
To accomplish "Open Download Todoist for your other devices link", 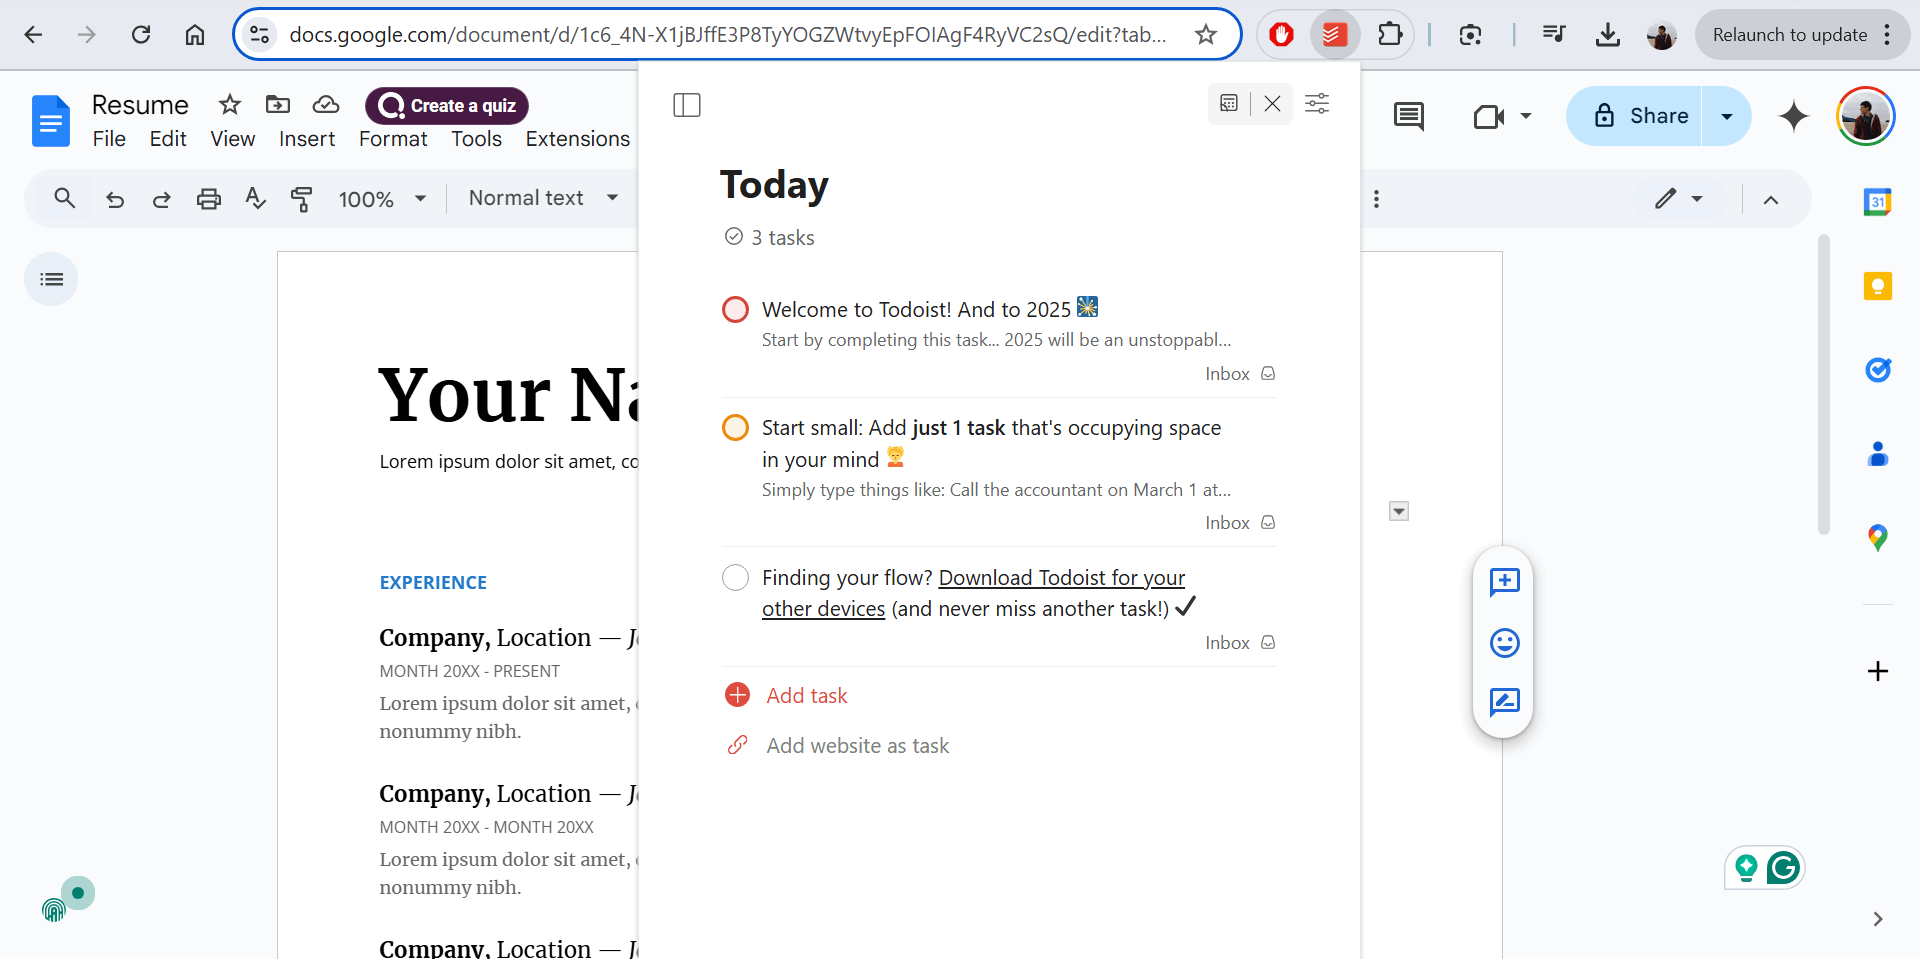I will click(1061, 578).
